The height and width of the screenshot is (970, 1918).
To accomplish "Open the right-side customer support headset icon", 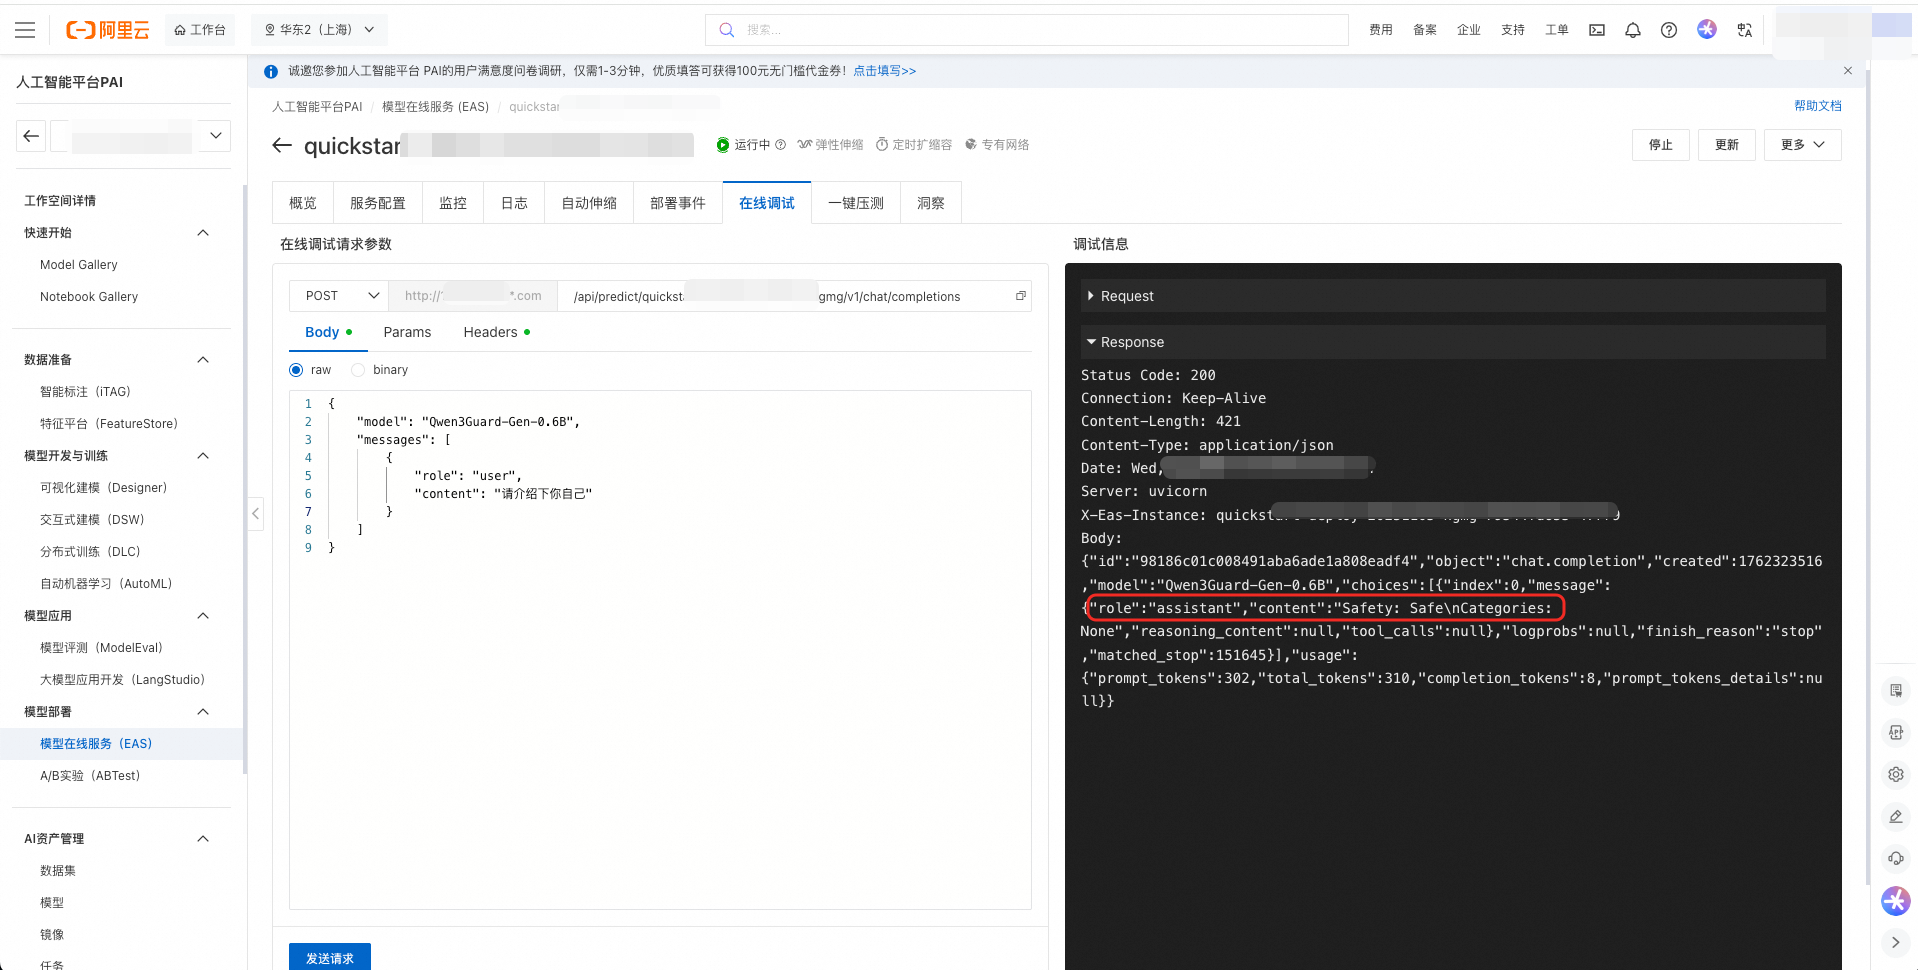I will click(1896, 858).
